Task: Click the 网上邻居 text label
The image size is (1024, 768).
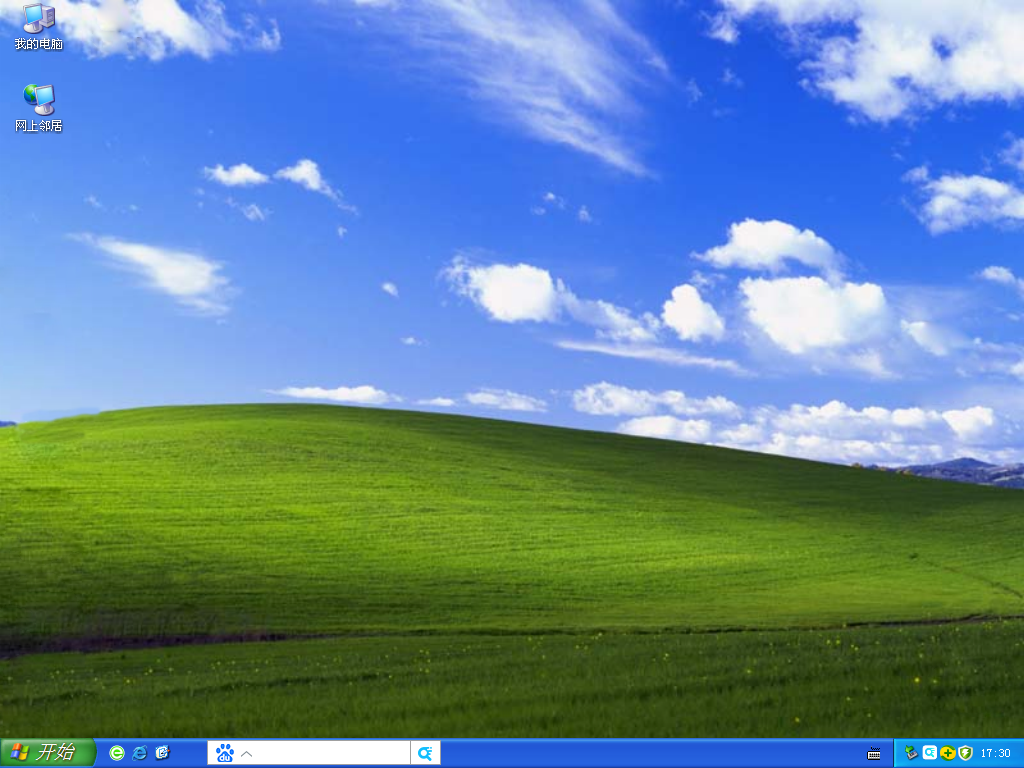Action: [38, 126]
